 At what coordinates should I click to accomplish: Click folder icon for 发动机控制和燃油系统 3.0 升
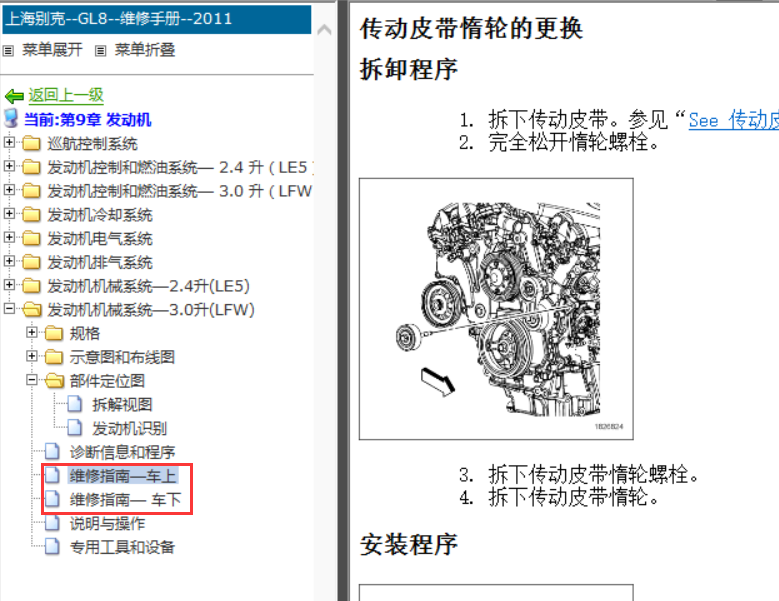(31, 191)
